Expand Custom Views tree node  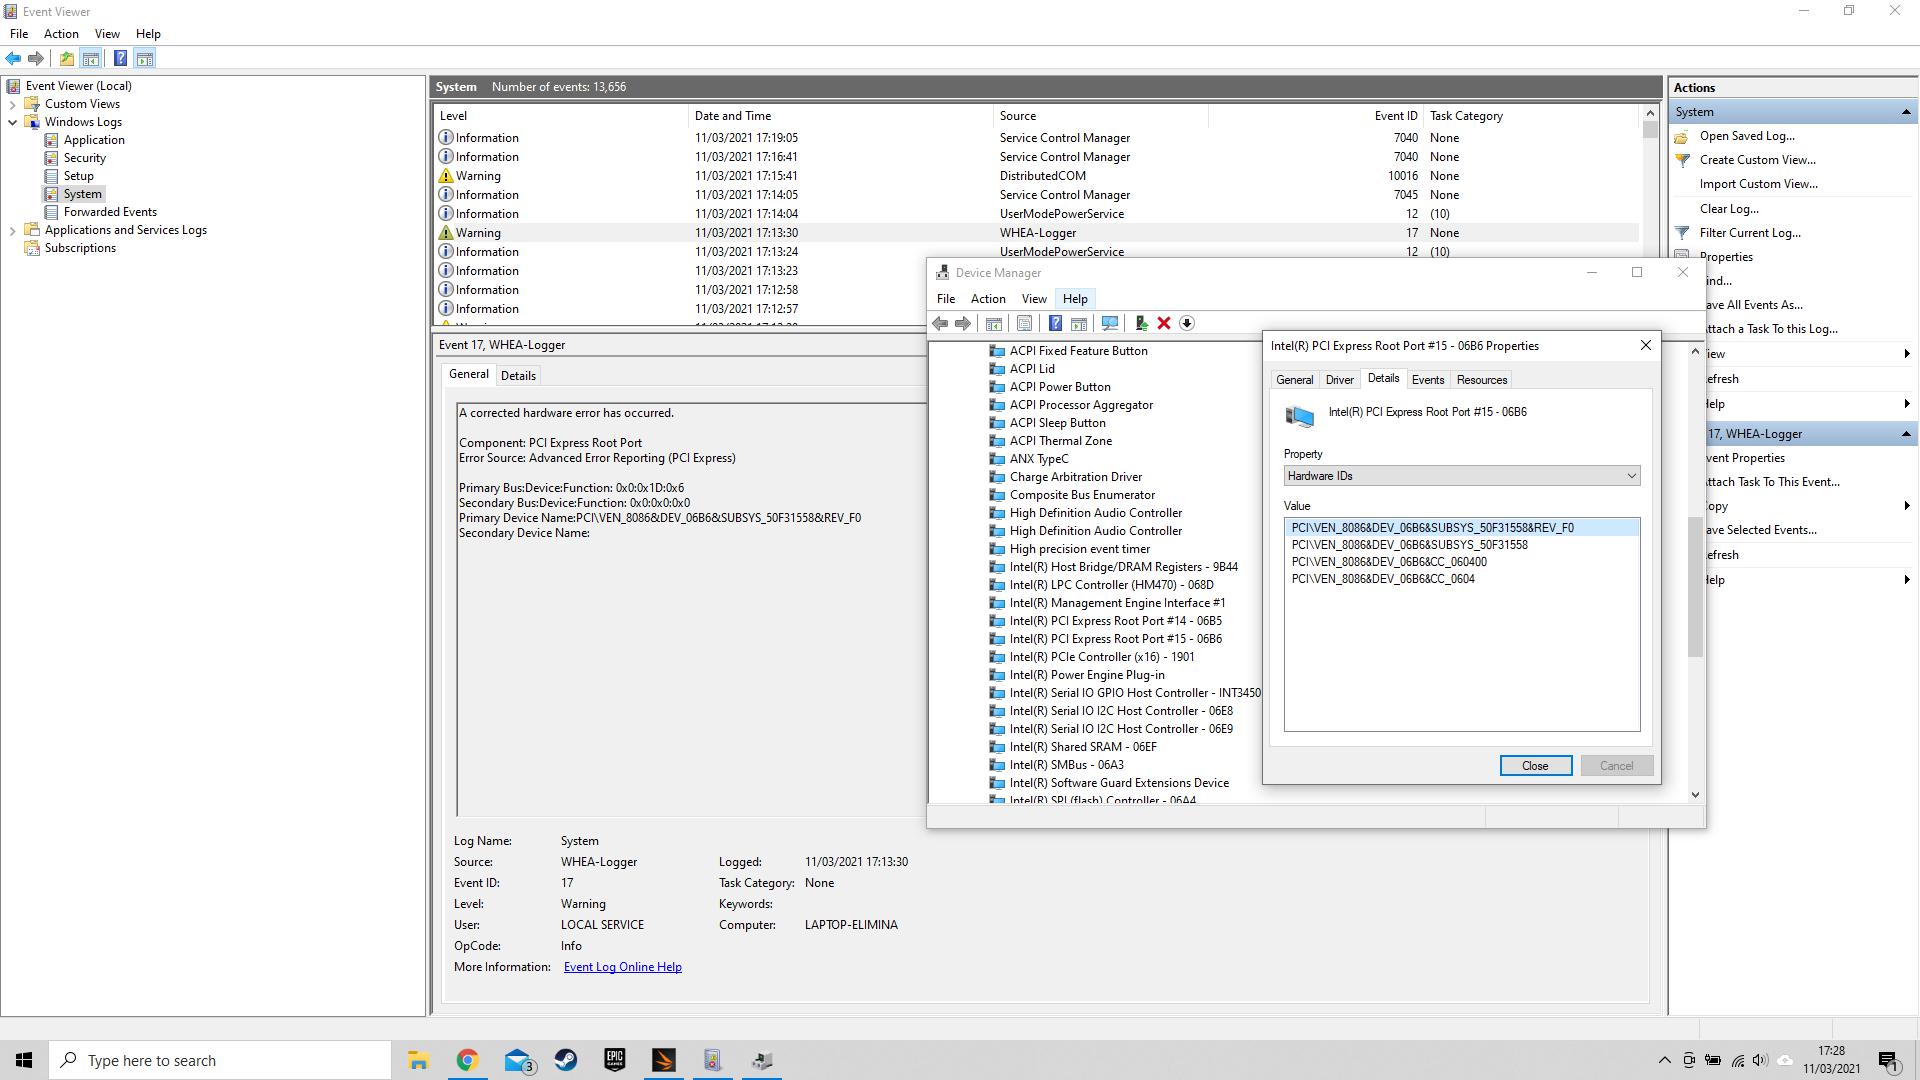coord(12,104)
